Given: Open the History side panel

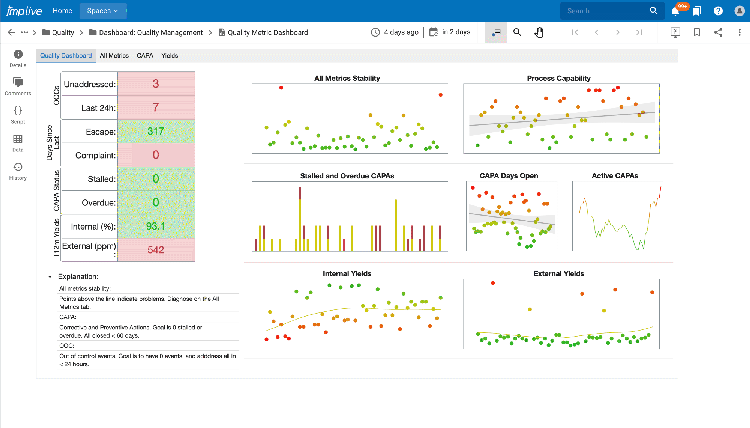Looking at the screenshot, I should pos(18,172).
